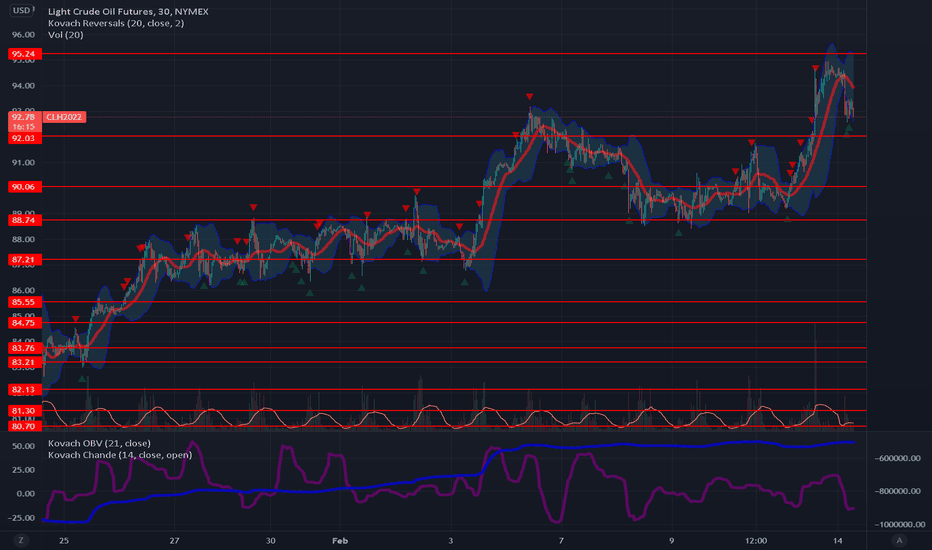Select the 92.03 red level label
This screenshot has height=550, width=932.
23,139
